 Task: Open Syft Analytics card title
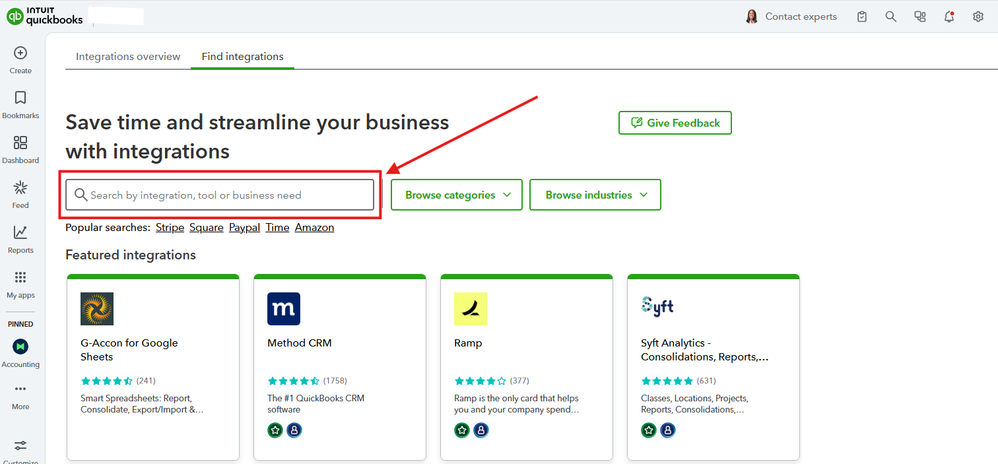(705, 350)
